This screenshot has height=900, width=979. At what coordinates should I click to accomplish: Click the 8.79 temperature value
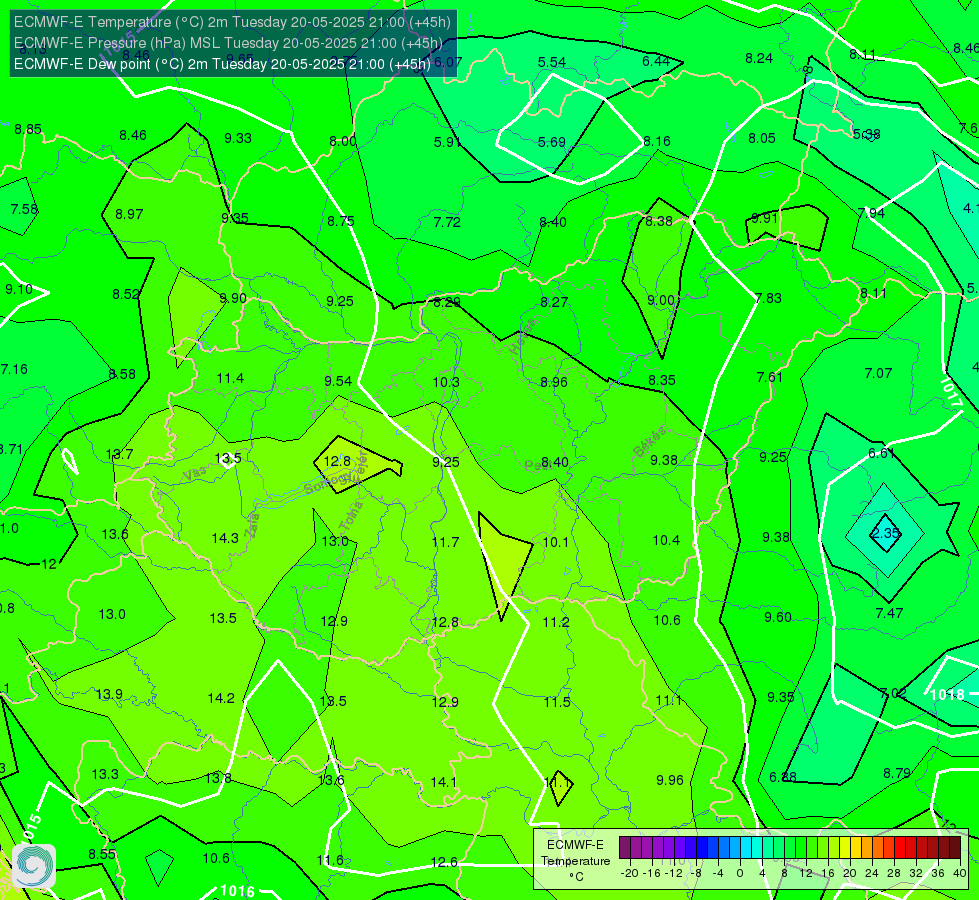897,773
